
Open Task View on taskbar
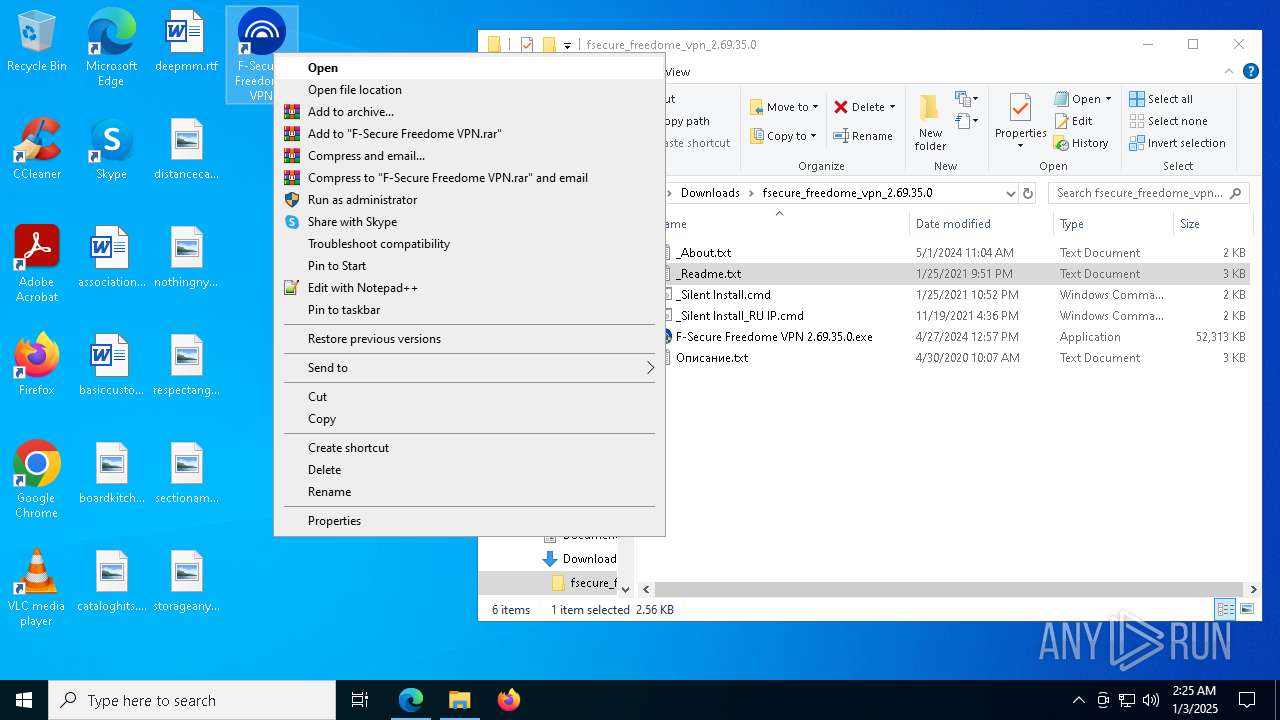360,700
